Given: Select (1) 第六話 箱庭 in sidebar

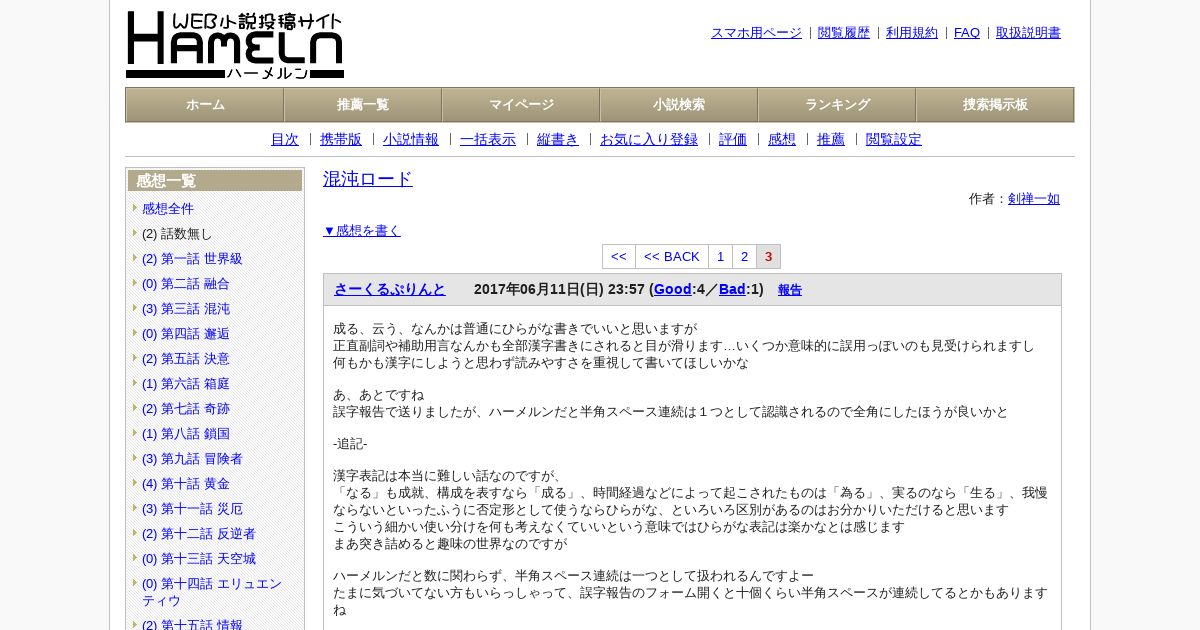Looking at the screenshot, I should click(x=186, y=384).
